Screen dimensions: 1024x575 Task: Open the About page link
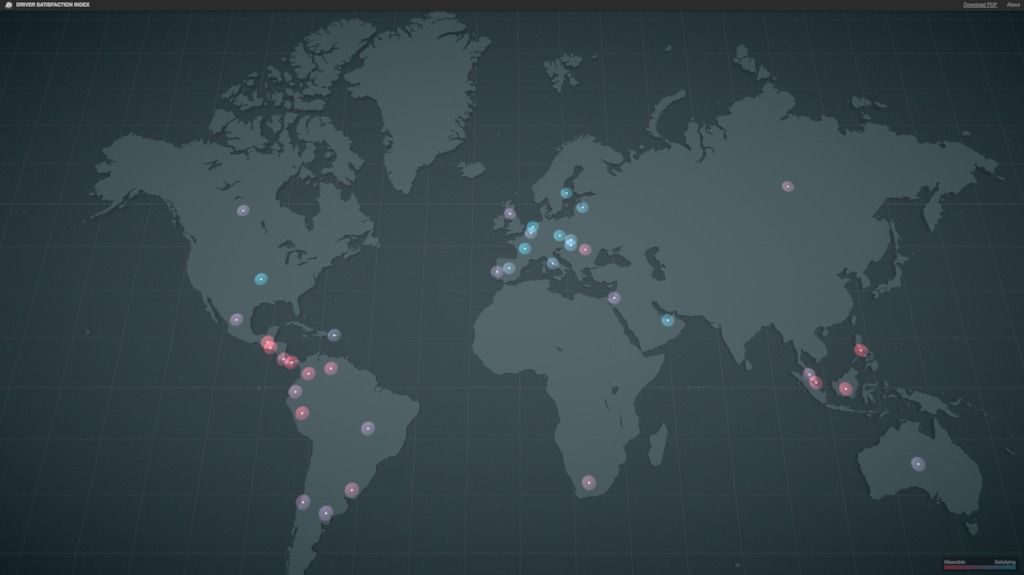coord(1012,5)
